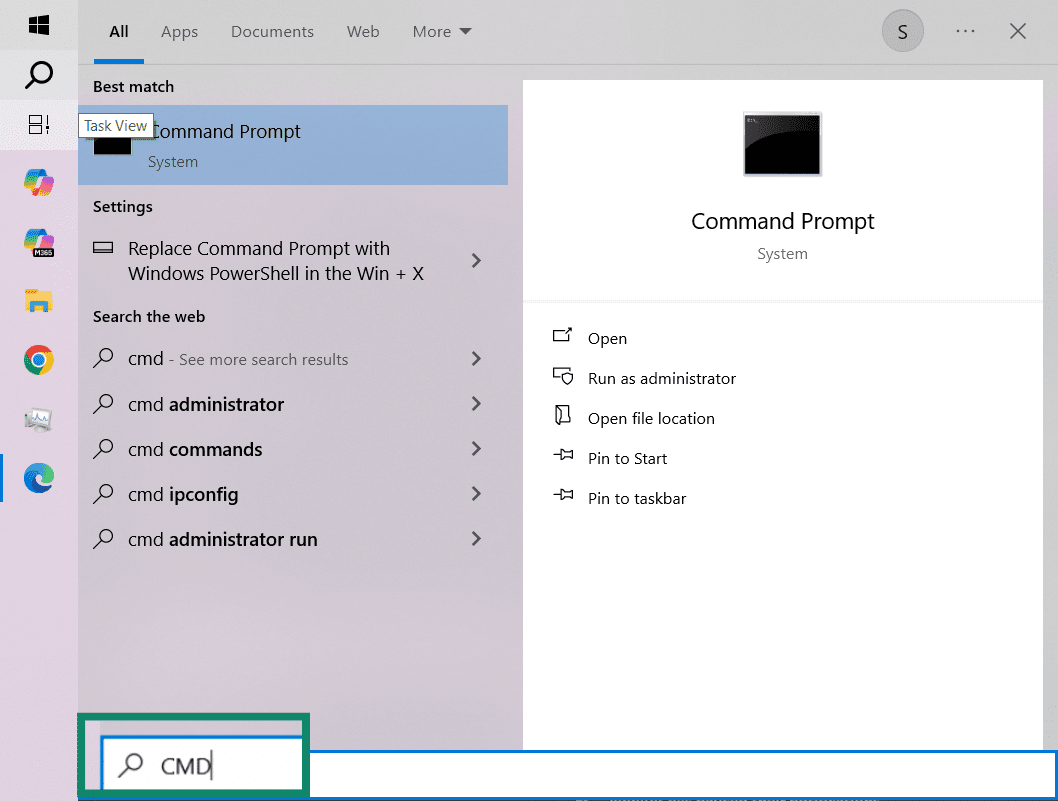The height and width of the screenshot is (801, 1058).
Task: Click the Command Prompt preview thumbnail
Action: (782, 143)
